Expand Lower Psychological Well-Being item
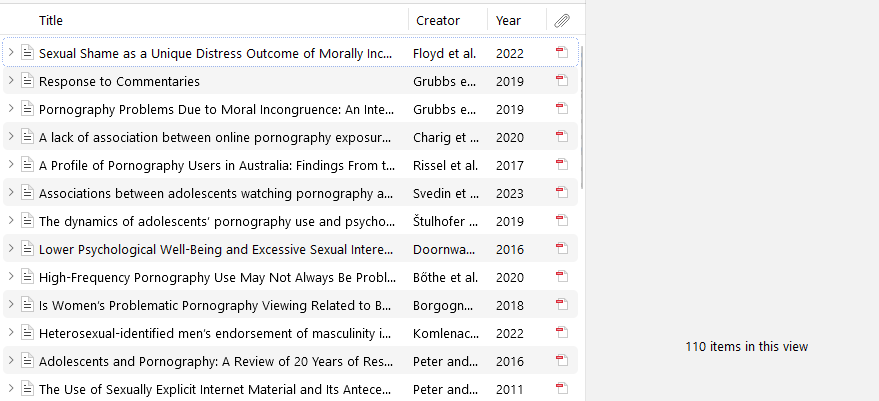 (x=11, y=248)
